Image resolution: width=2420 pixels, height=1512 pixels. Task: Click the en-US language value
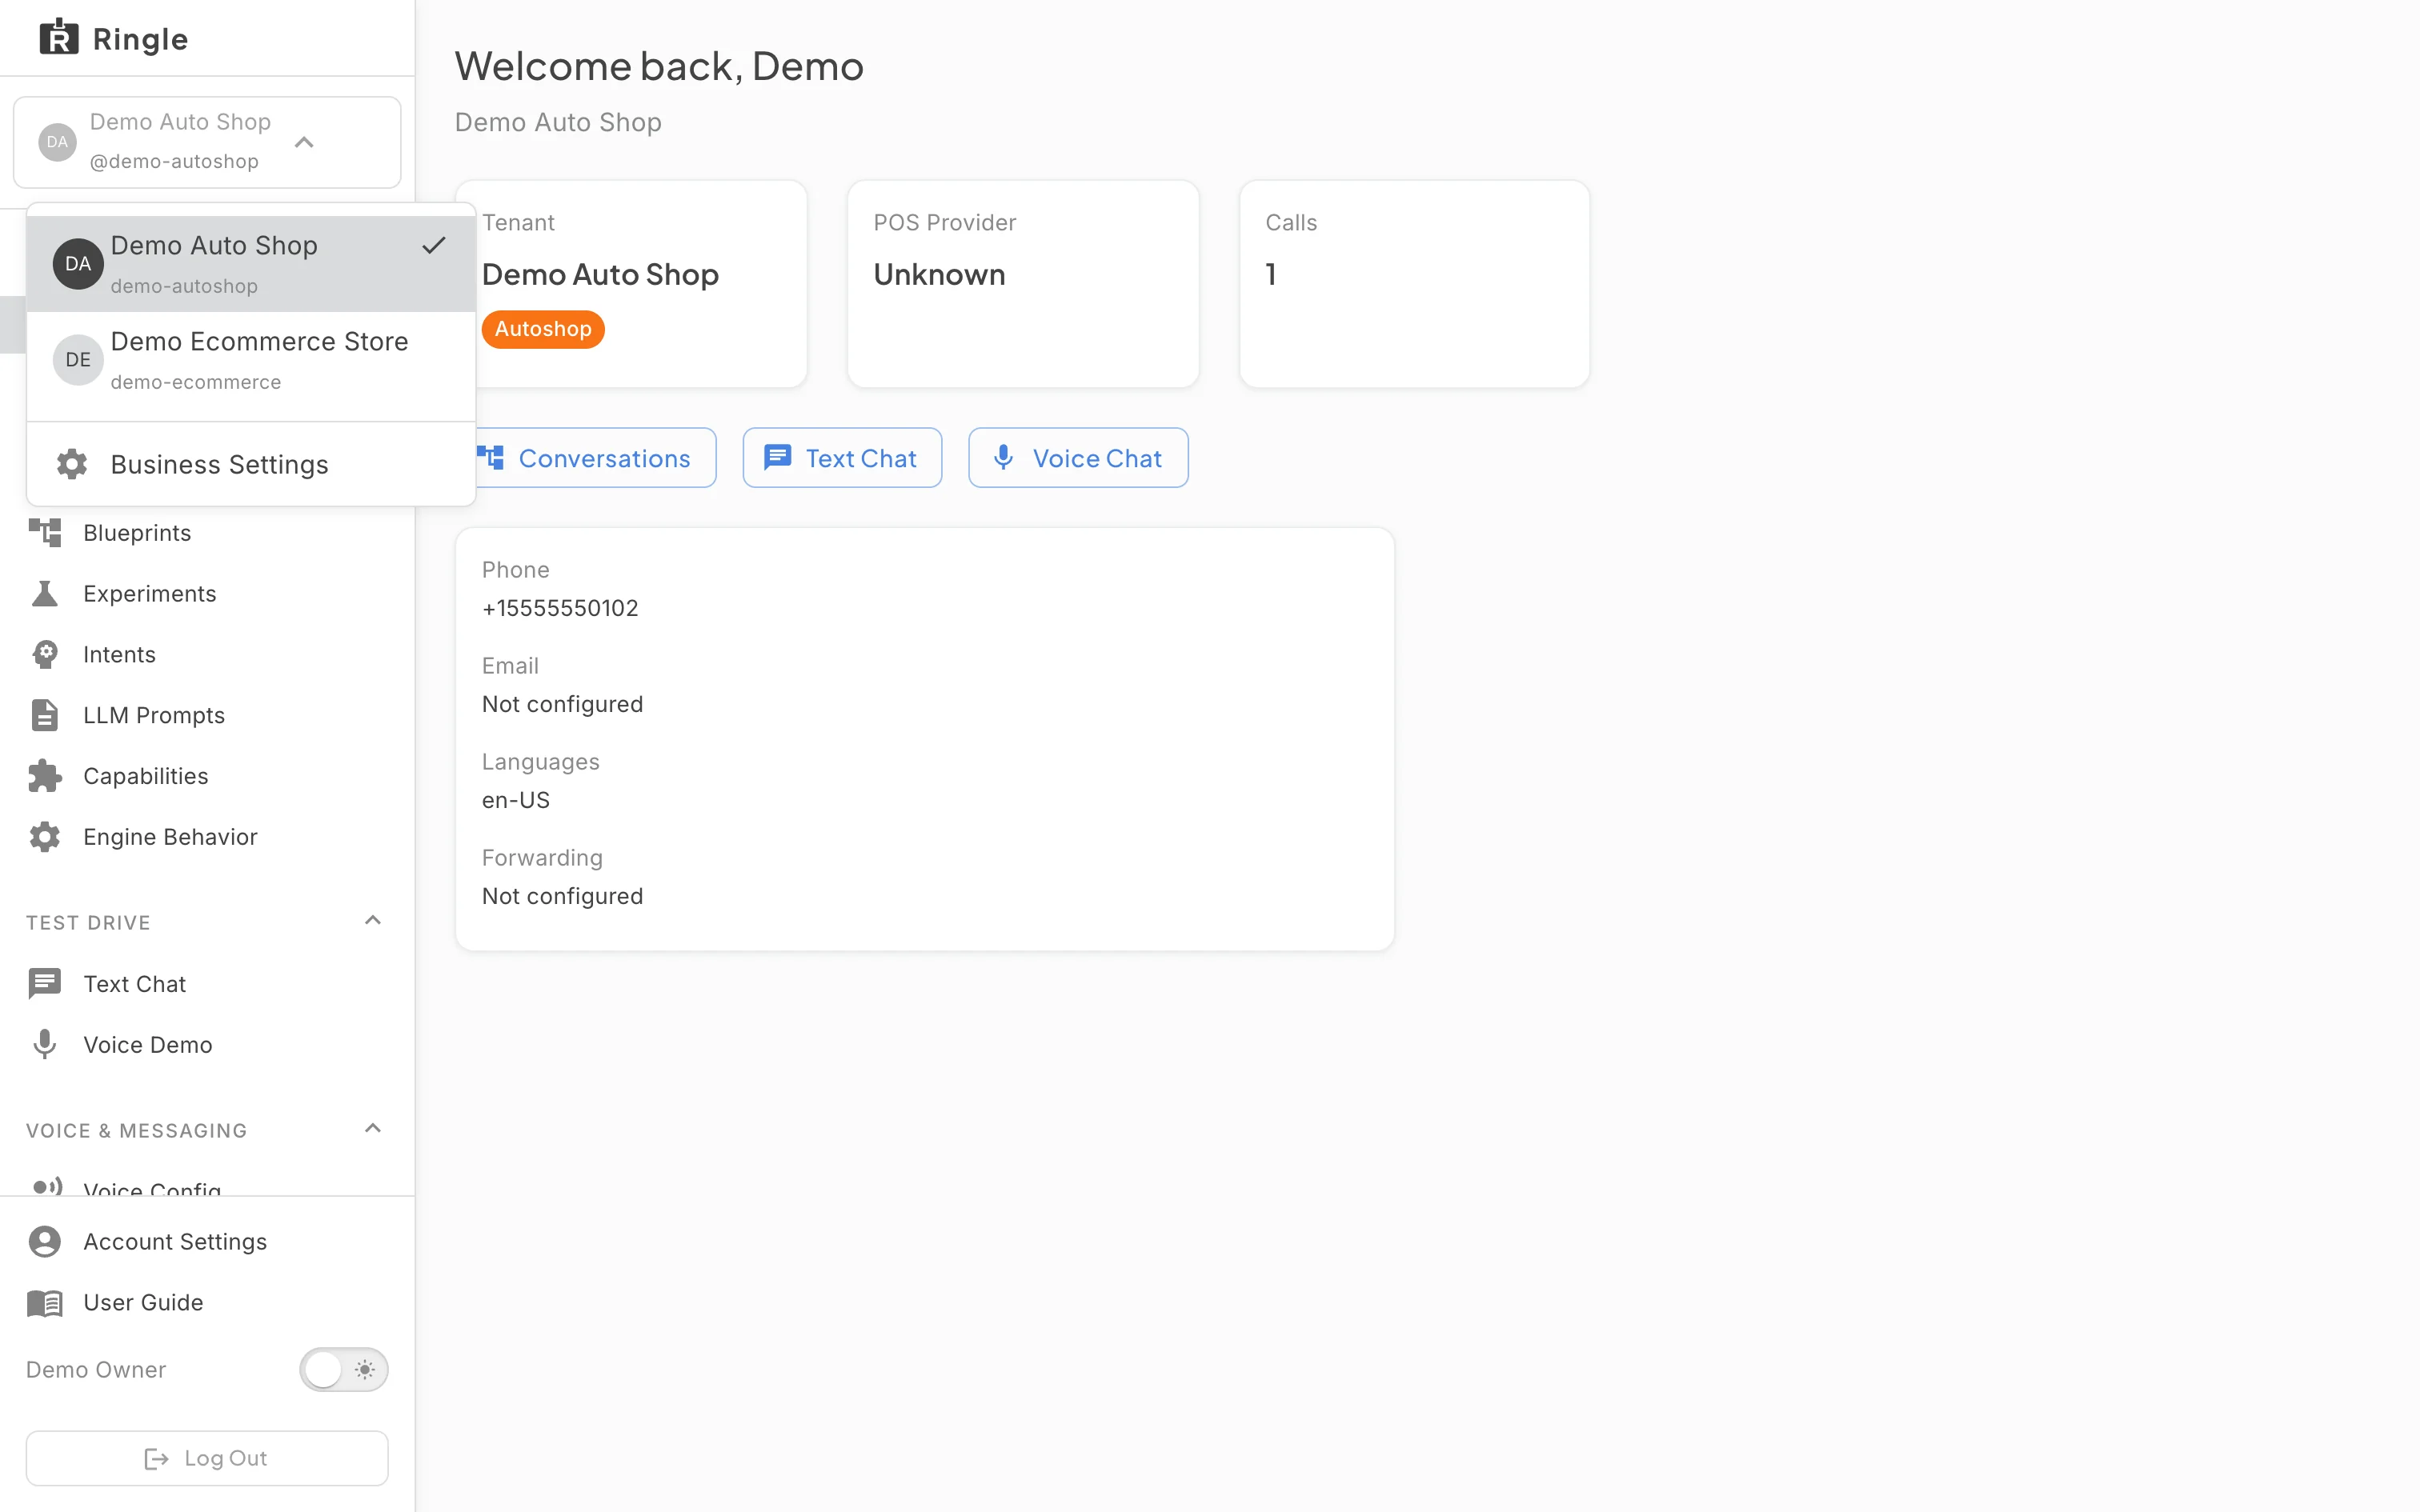click(516, 800)
